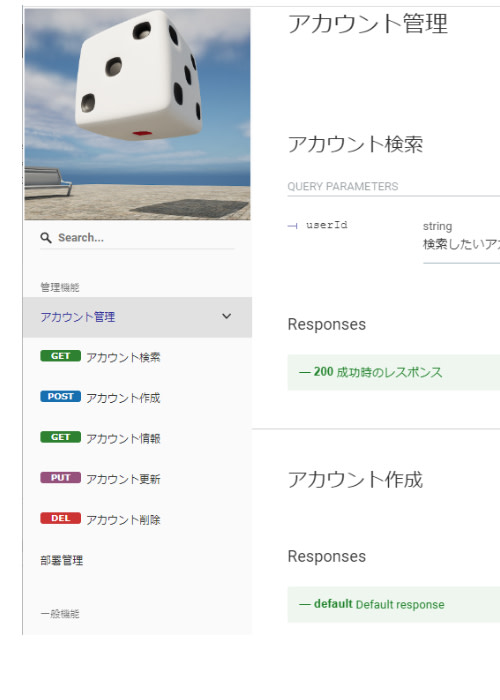The width and height of the screenshot is (500, 700).
Task: Click the GET badge beside アカウント情報
Action: pyautogui.click(x=60, y=437)
